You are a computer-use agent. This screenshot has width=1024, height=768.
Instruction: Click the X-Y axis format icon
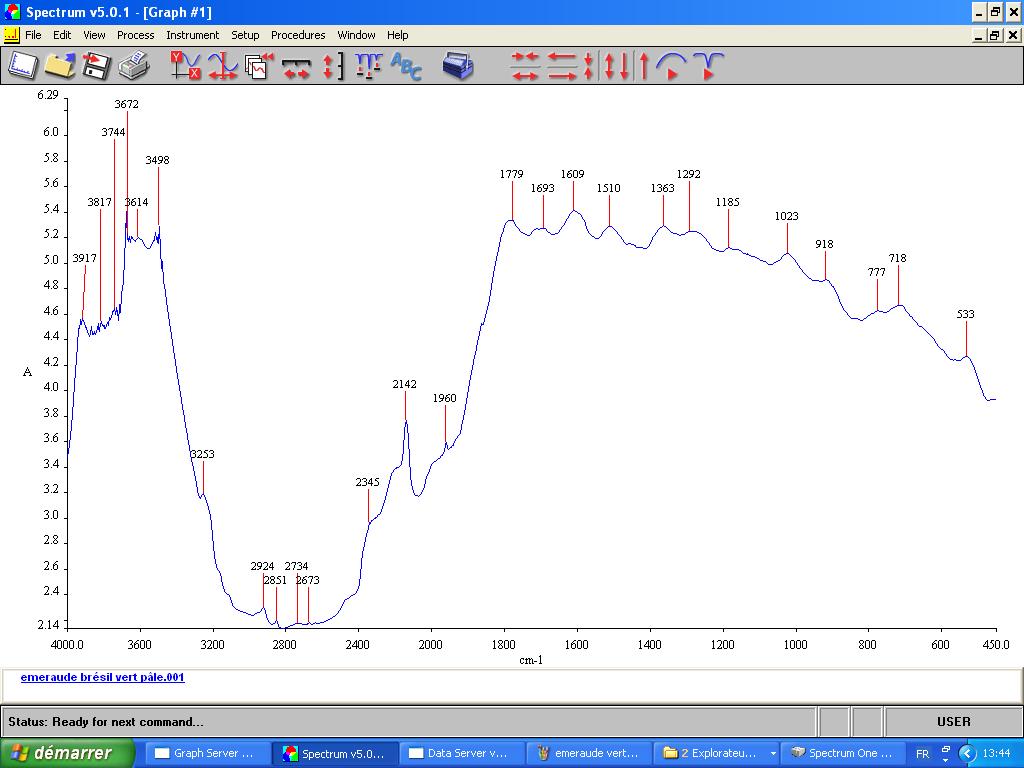point(185,66)
